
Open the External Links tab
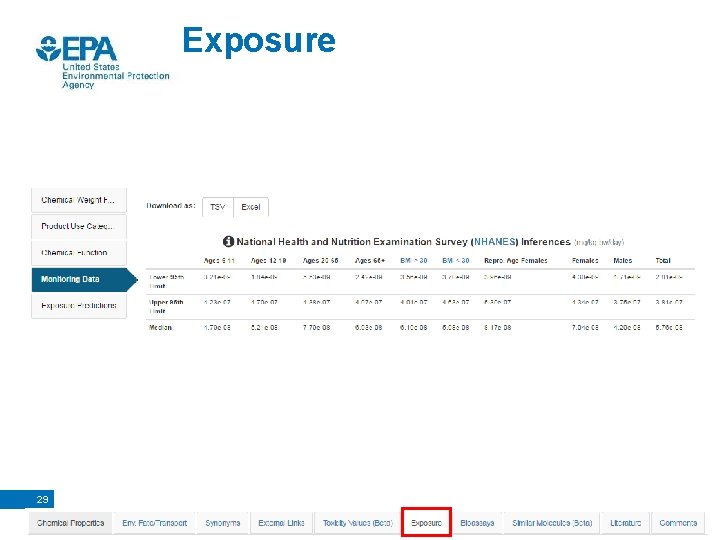pyautogui.click(x=281, y=523)
